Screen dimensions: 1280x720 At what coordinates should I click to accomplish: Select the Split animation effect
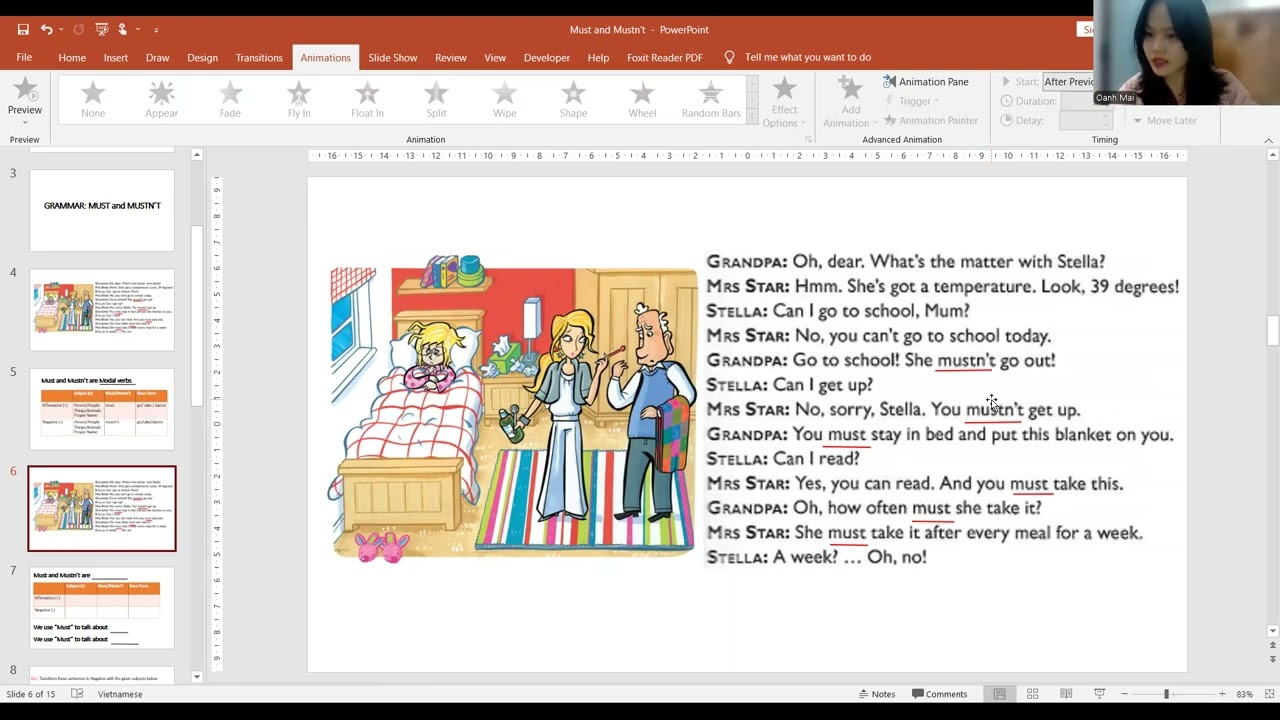pos(436,101)
